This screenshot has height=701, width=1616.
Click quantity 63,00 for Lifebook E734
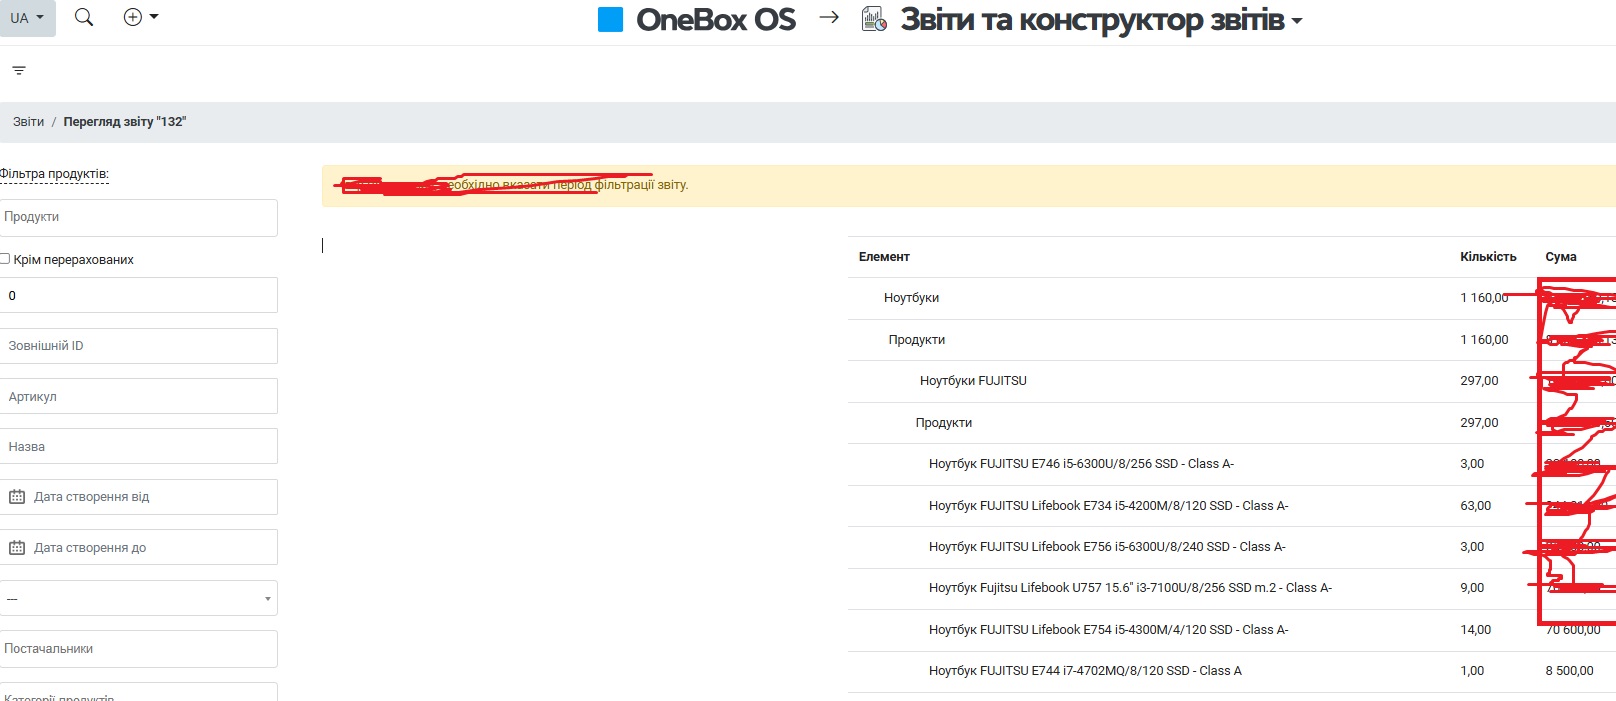1476,506
